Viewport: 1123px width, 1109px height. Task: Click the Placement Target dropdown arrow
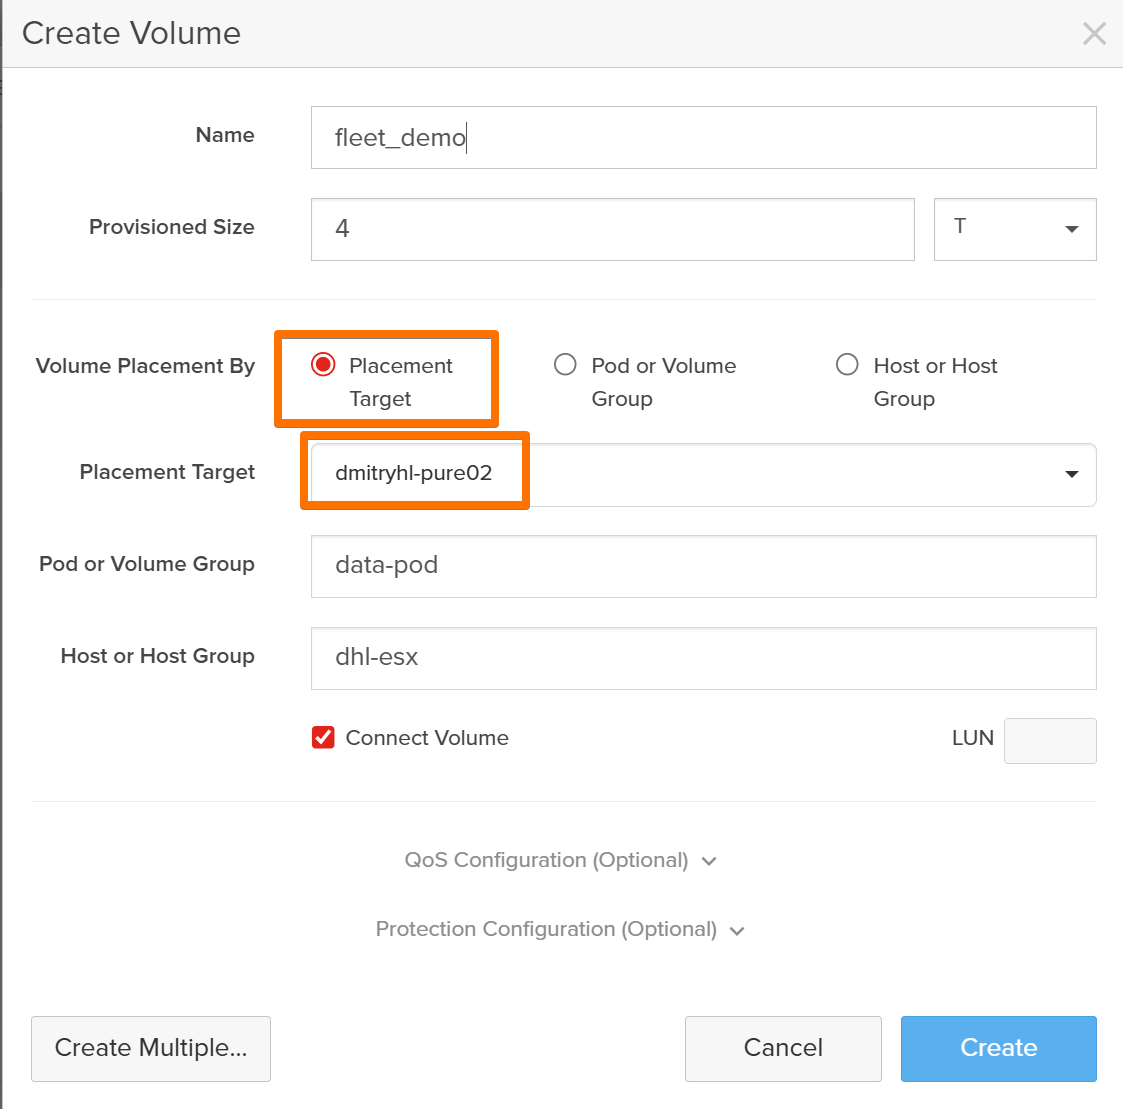[x=1071, y=474]
